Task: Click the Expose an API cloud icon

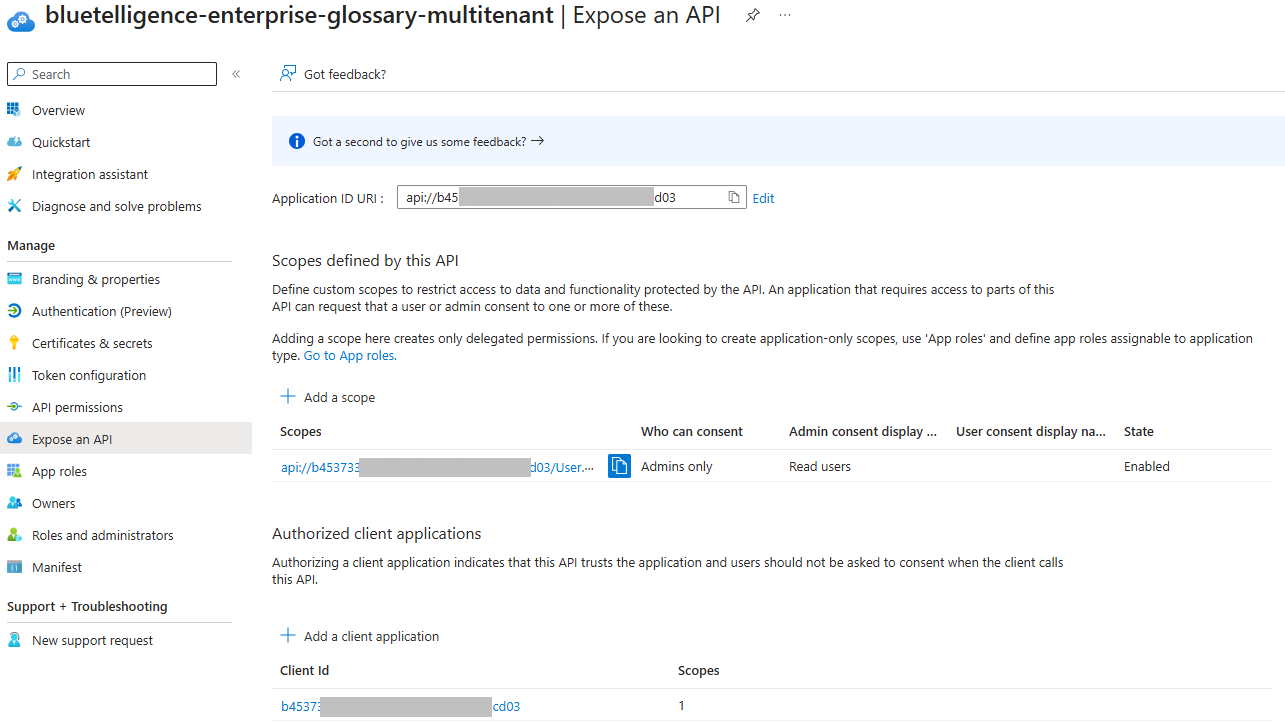Action: point(14,439)
